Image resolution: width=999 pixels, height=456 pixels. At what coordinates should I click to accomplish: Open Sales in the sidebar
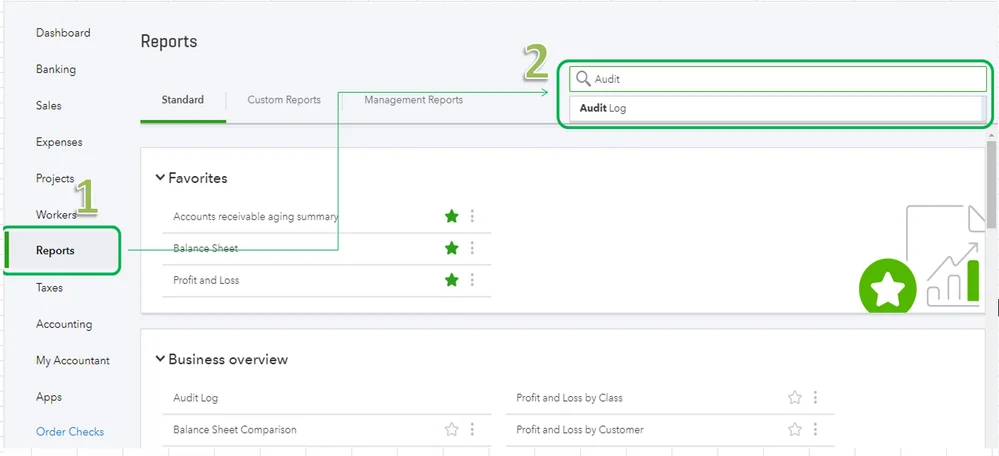pyautogui.click(x=48, y=106)
